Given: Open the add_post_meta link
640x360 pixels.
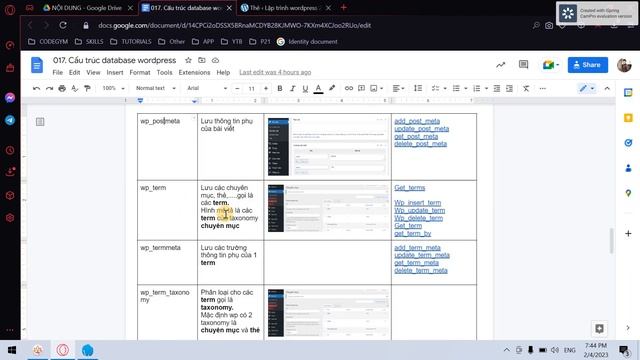Looking at the screenshot, I should coord(417,121).
